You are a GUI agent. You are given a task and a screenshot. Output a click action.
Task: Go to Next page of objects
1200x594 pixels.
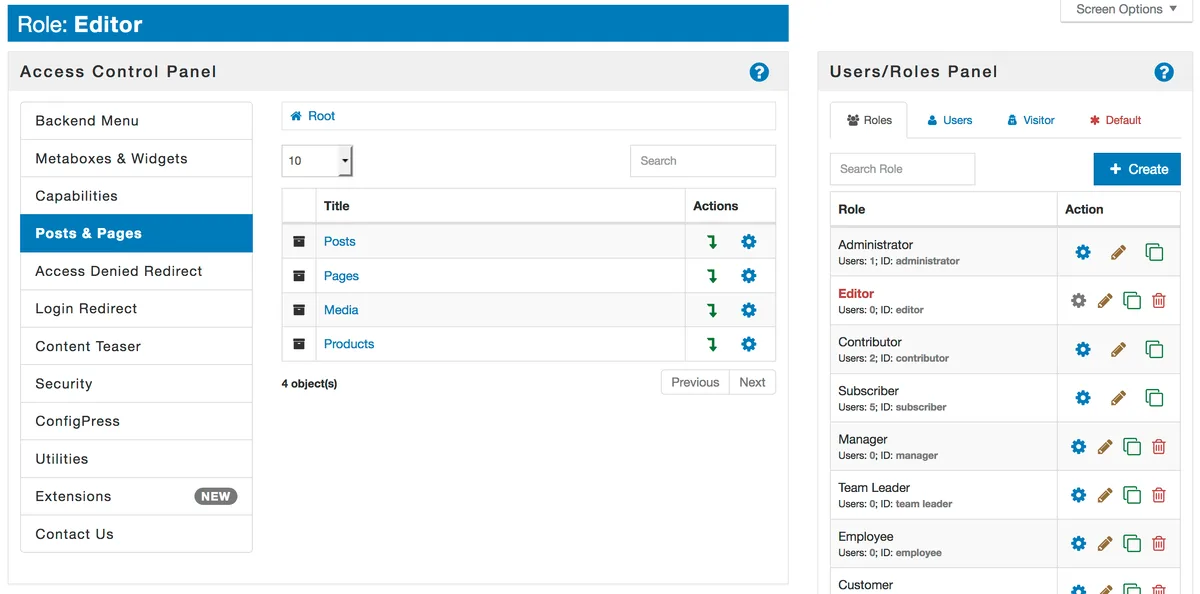pyautogui.click(x=752, y=382)
